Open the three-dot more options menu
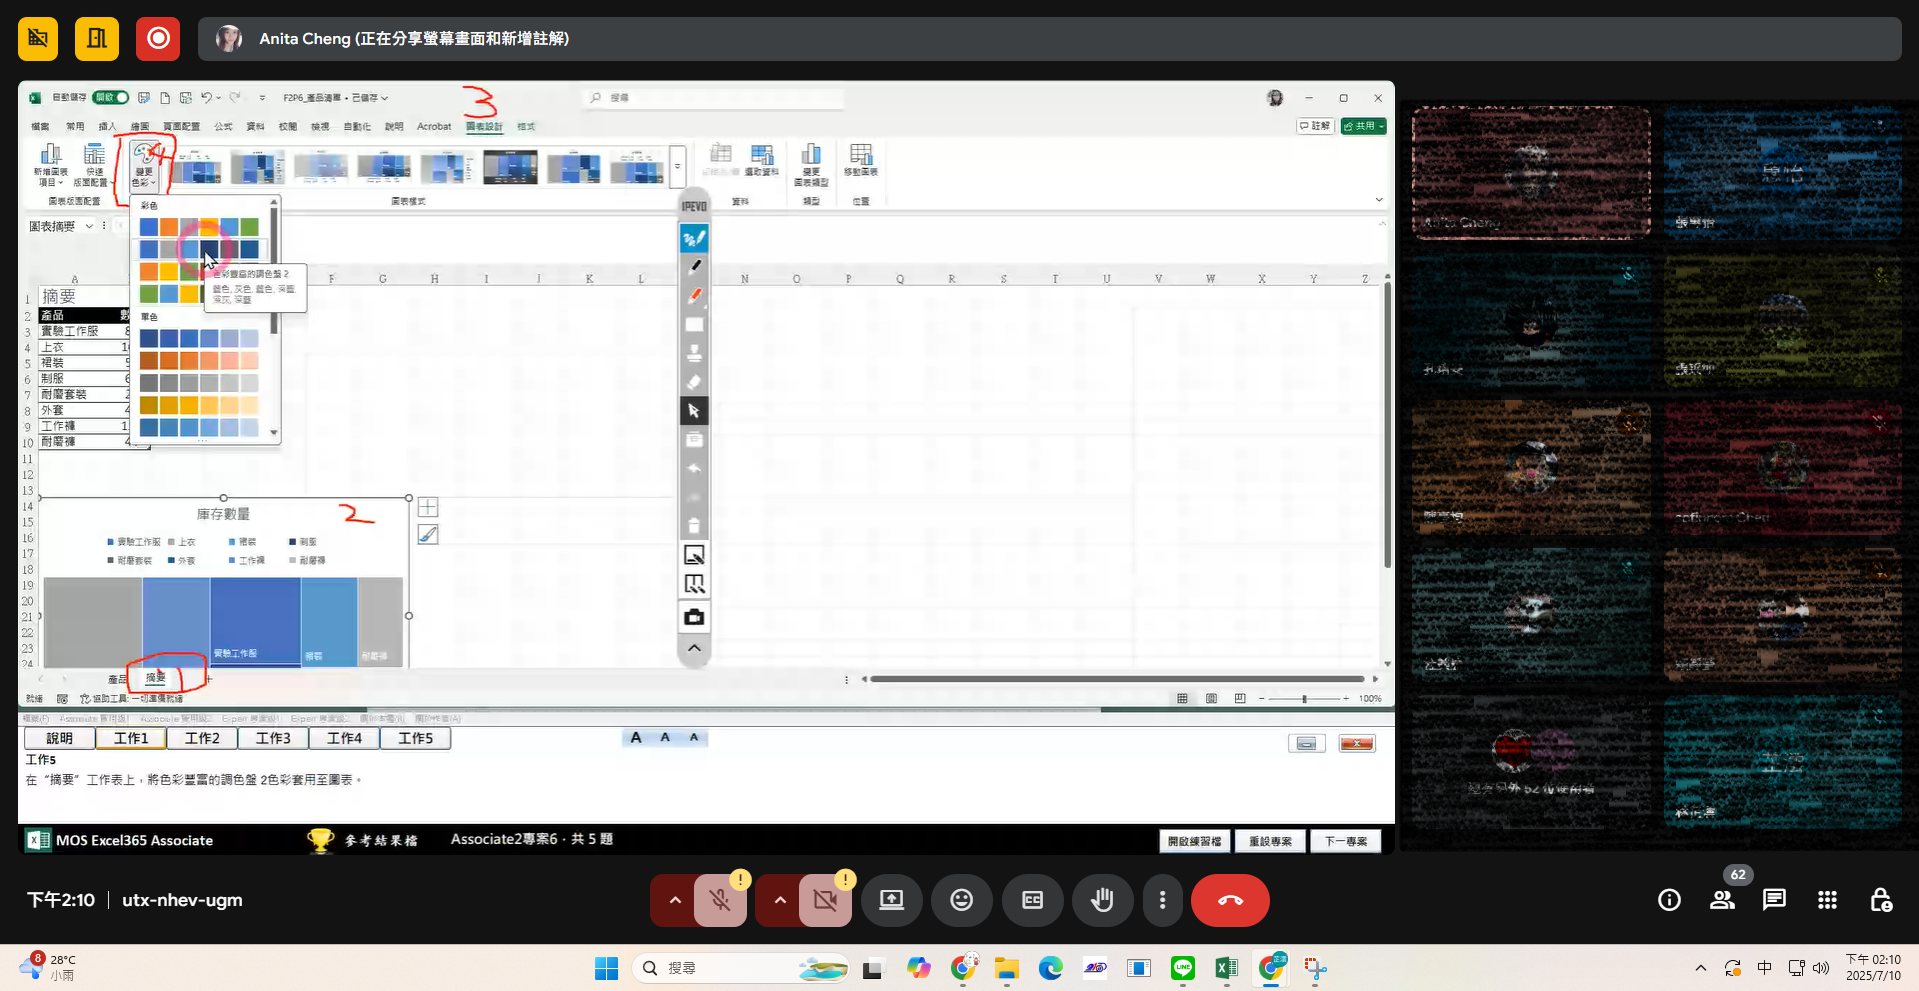The width and height of the screenshot is (1919, 991). [1162, 900]
